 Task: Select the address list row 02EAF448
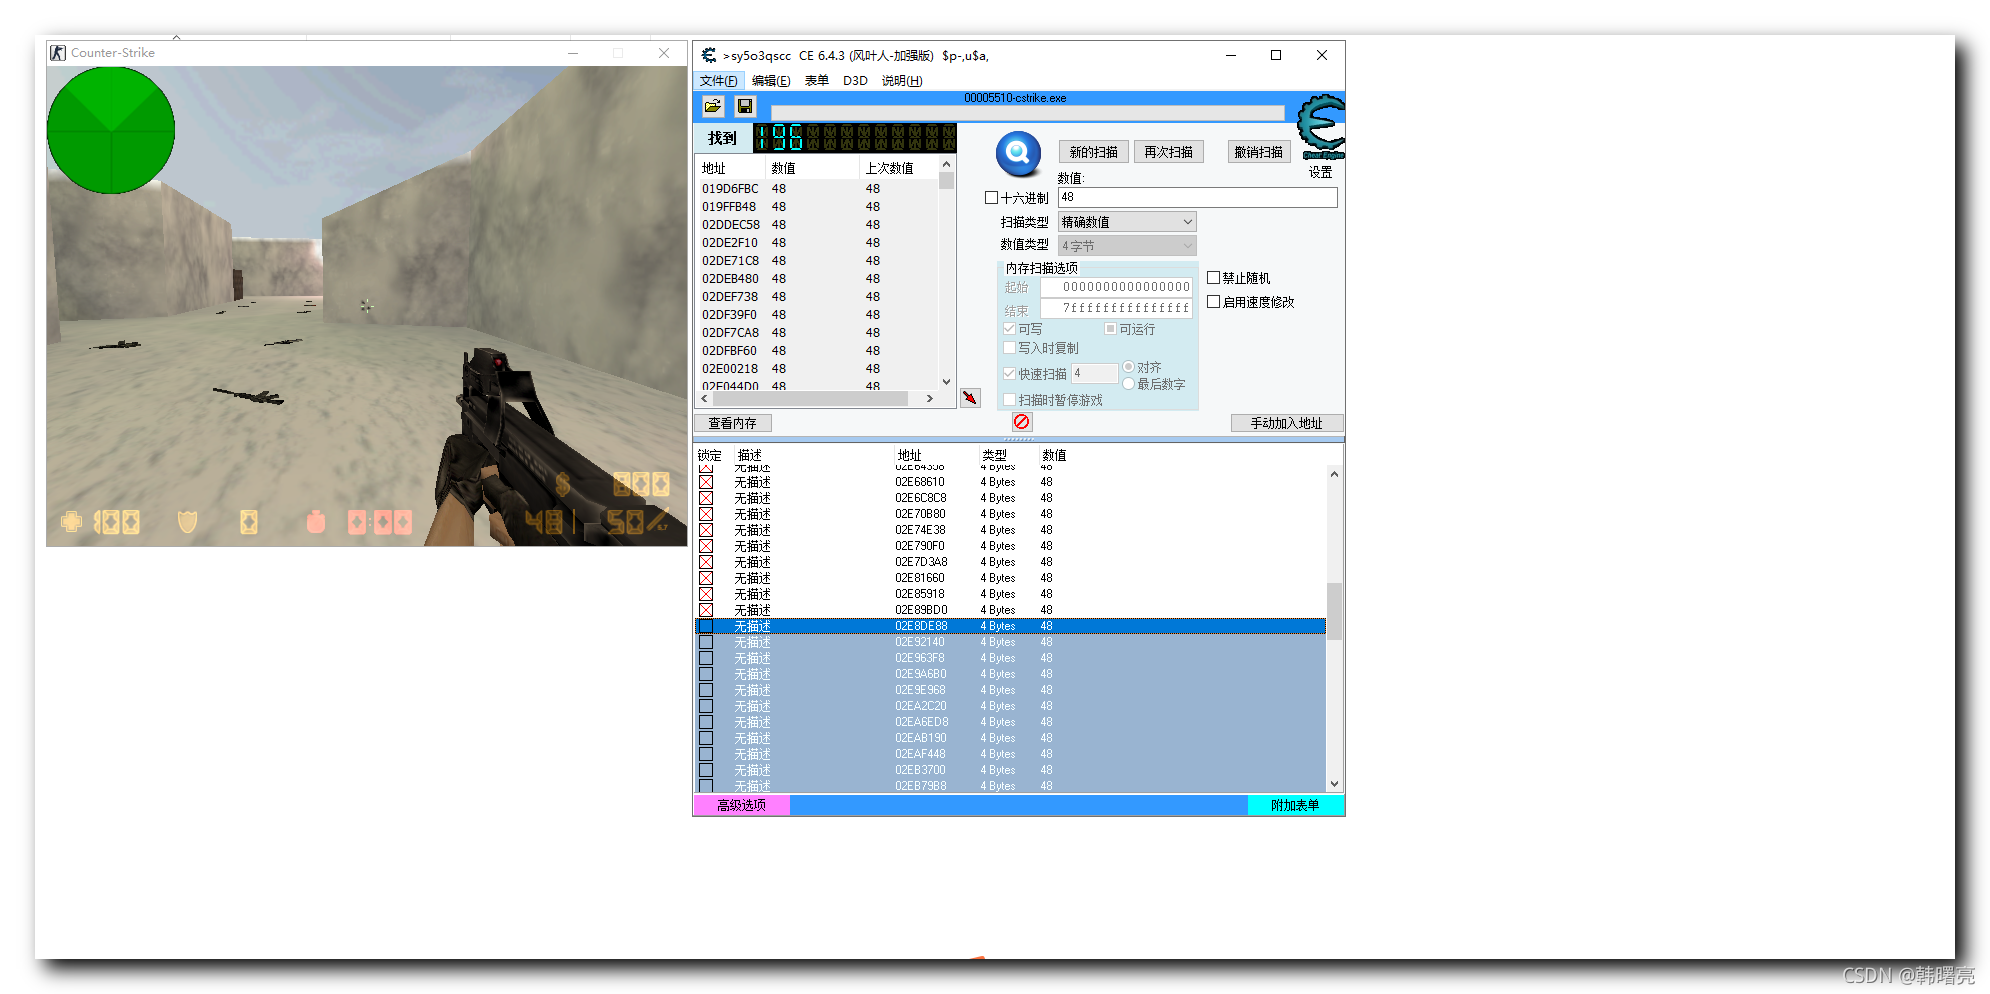point(1010,754)
